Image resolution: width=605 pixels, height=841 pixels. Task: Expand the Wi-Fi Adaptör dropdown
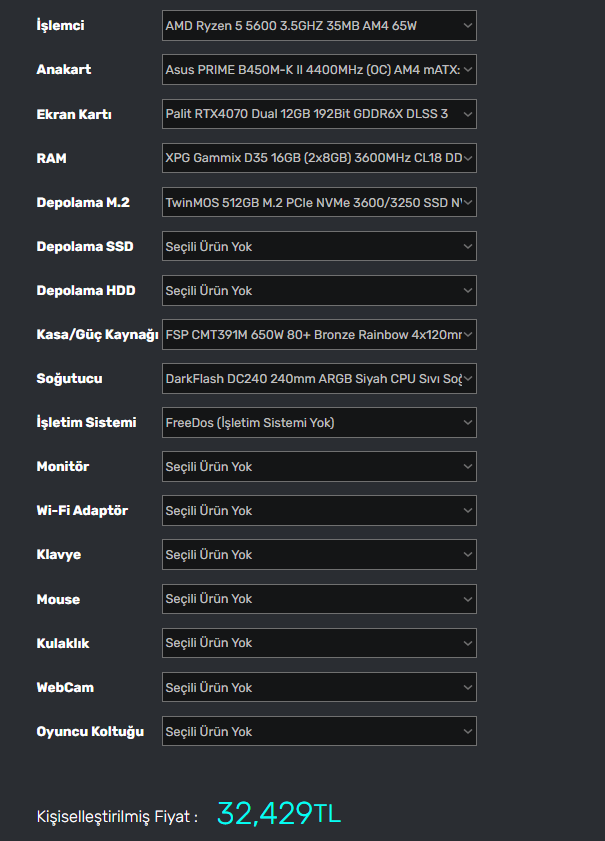point(318,510)
